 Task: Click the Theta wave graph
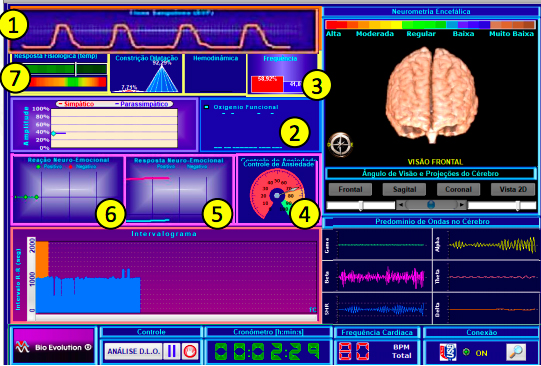pyautogui.click(x=493, y=277)
